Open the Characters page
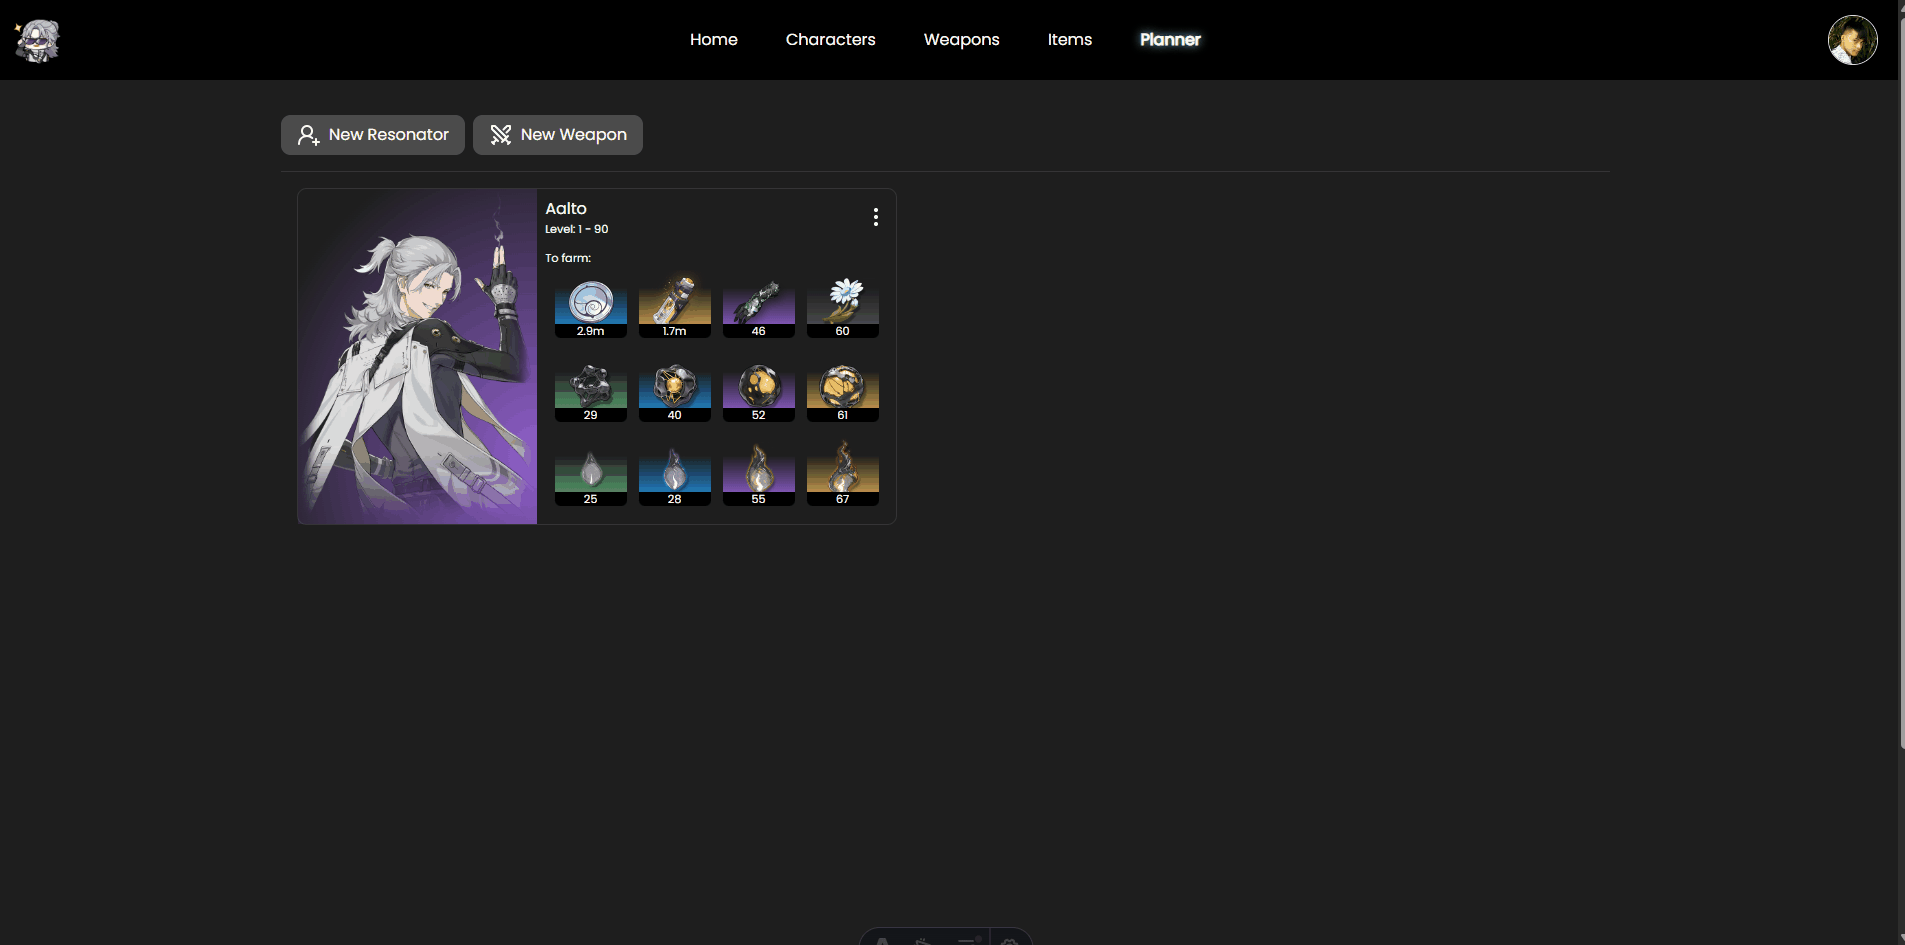The width and height of the screenshot is (1905, 945). point(831,40)
